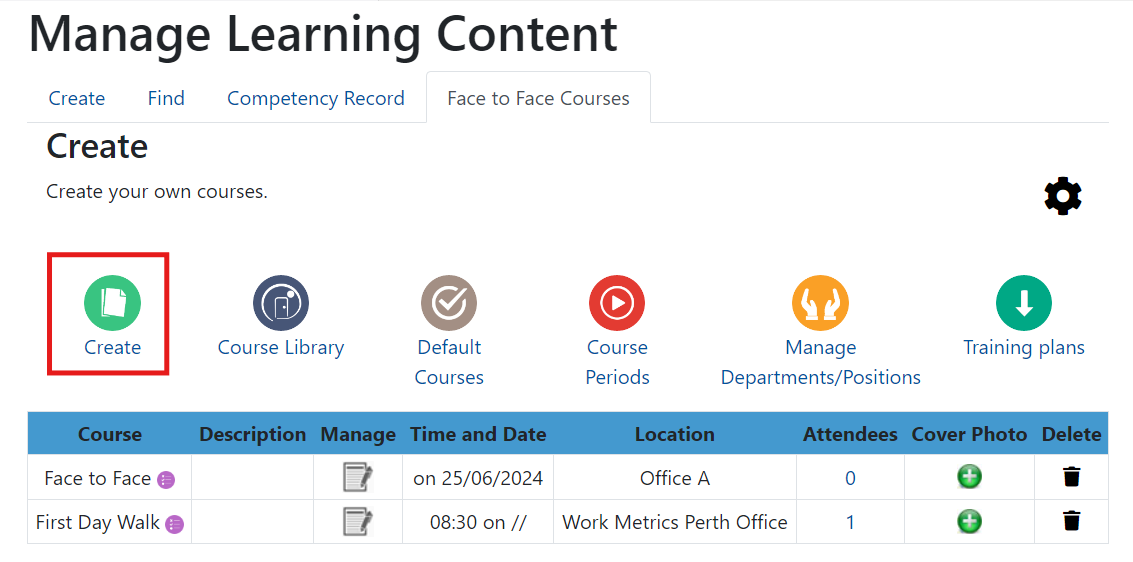
Task: Click the Training plans download icon
Action: coord(1023,303)
